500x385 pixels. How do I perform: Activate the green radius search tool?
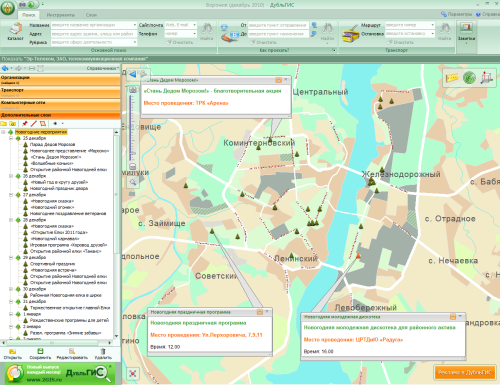pos(469,78)
